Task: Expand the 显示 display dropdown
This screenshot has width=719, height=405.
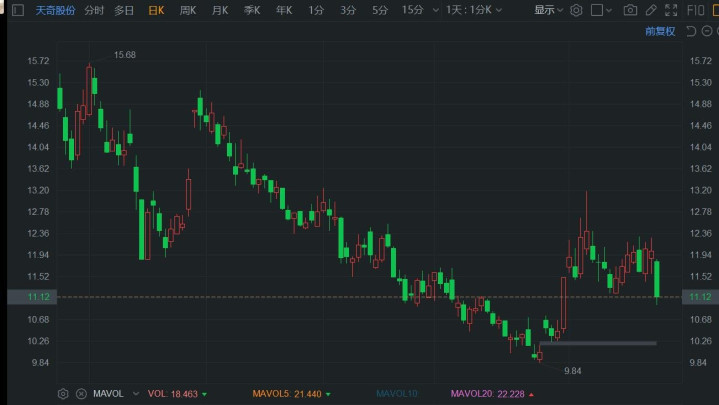Action: coord(548,10)
